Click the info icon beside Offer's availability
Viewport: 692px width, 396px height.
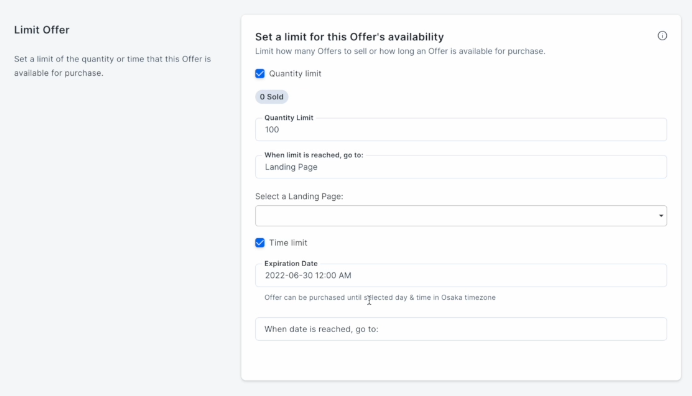point(662,36)
